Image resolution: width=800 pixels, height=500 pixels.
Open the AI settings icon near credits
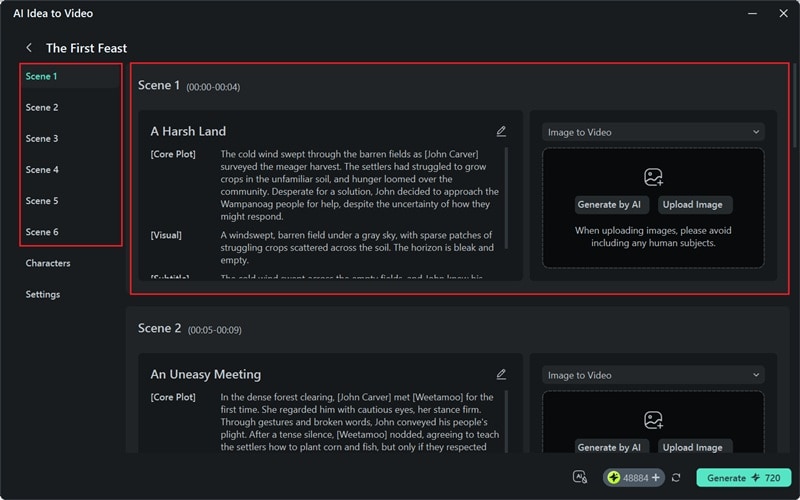[580, 477]
